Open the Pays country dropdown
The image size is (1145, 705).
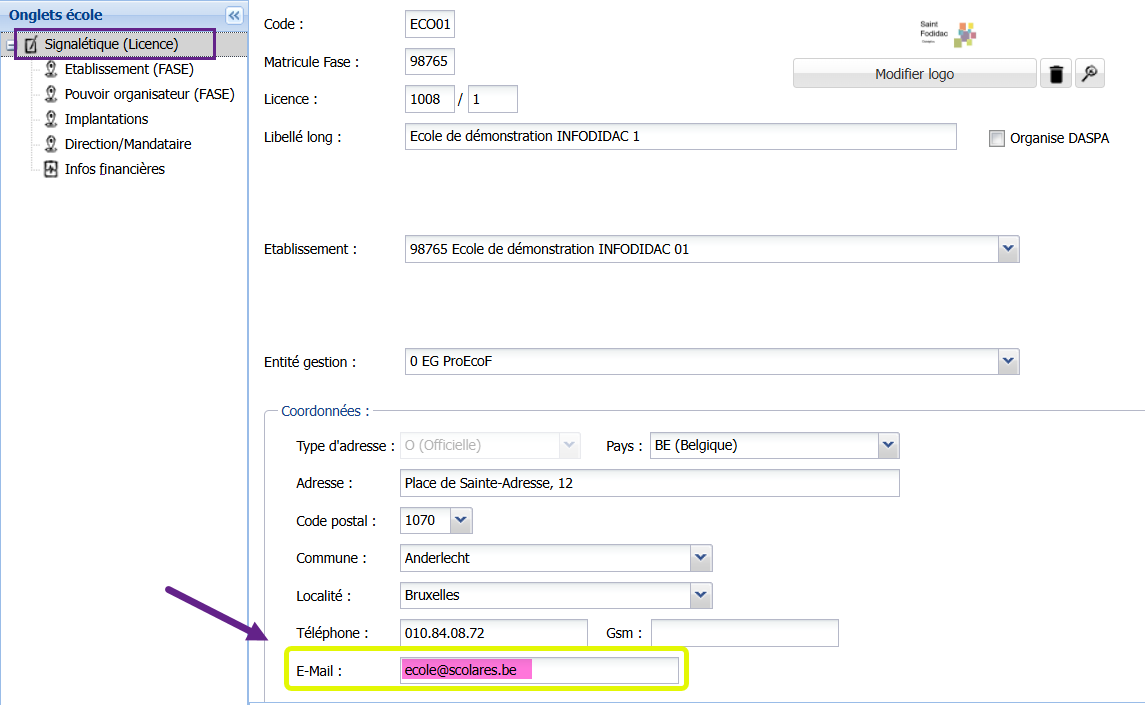tap(888, 445)
